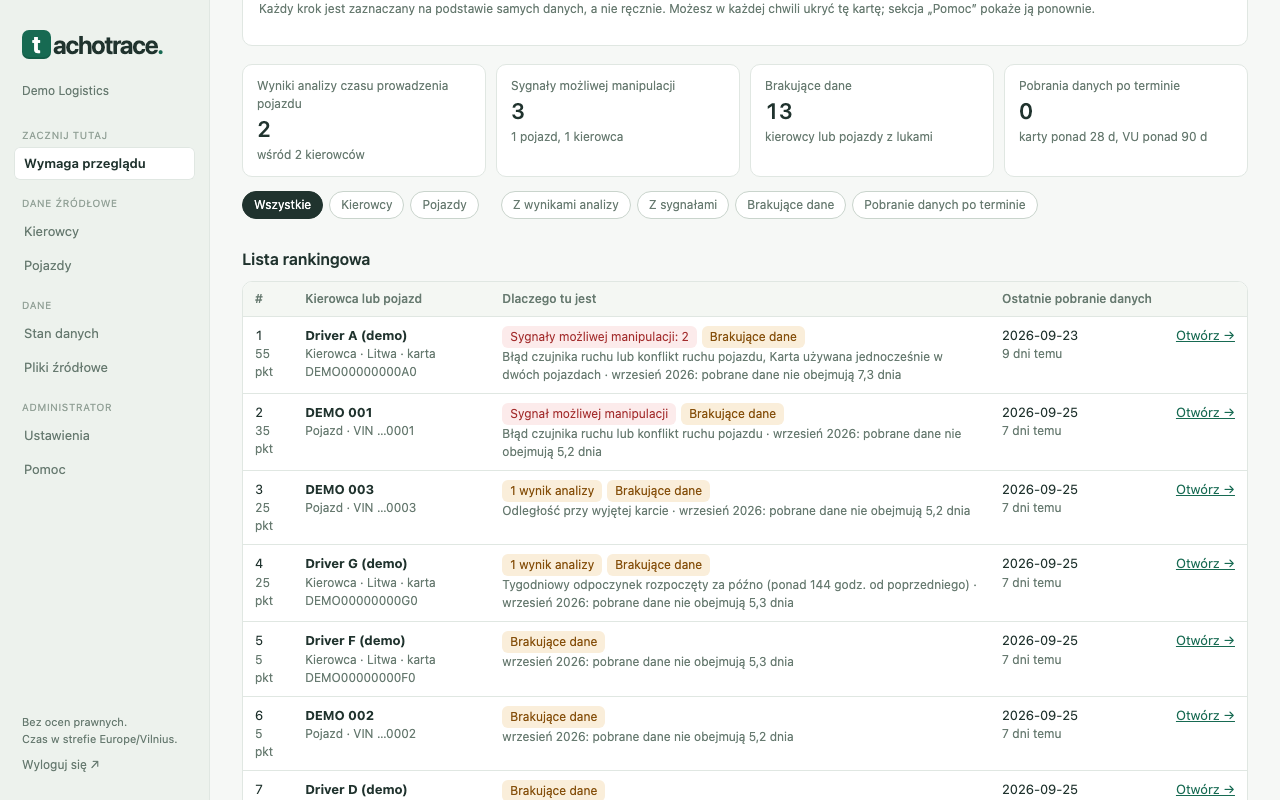Open Driver G (demo) via Otwórz
This screenshot has height=800, width=1280.
click(1205, 564)
